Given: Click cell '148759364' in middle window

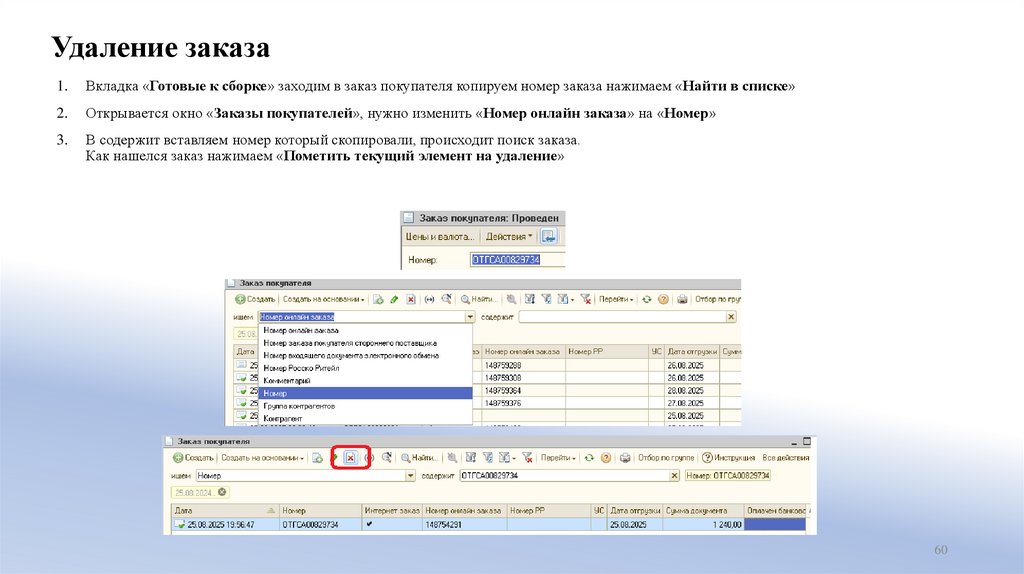Looking at the screenshot, I should (x=522, y=391).
